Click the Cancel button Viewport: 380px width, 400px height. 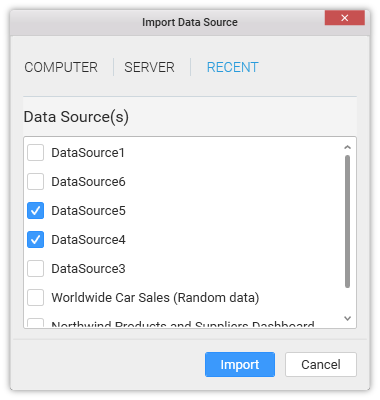click(321, 365)
